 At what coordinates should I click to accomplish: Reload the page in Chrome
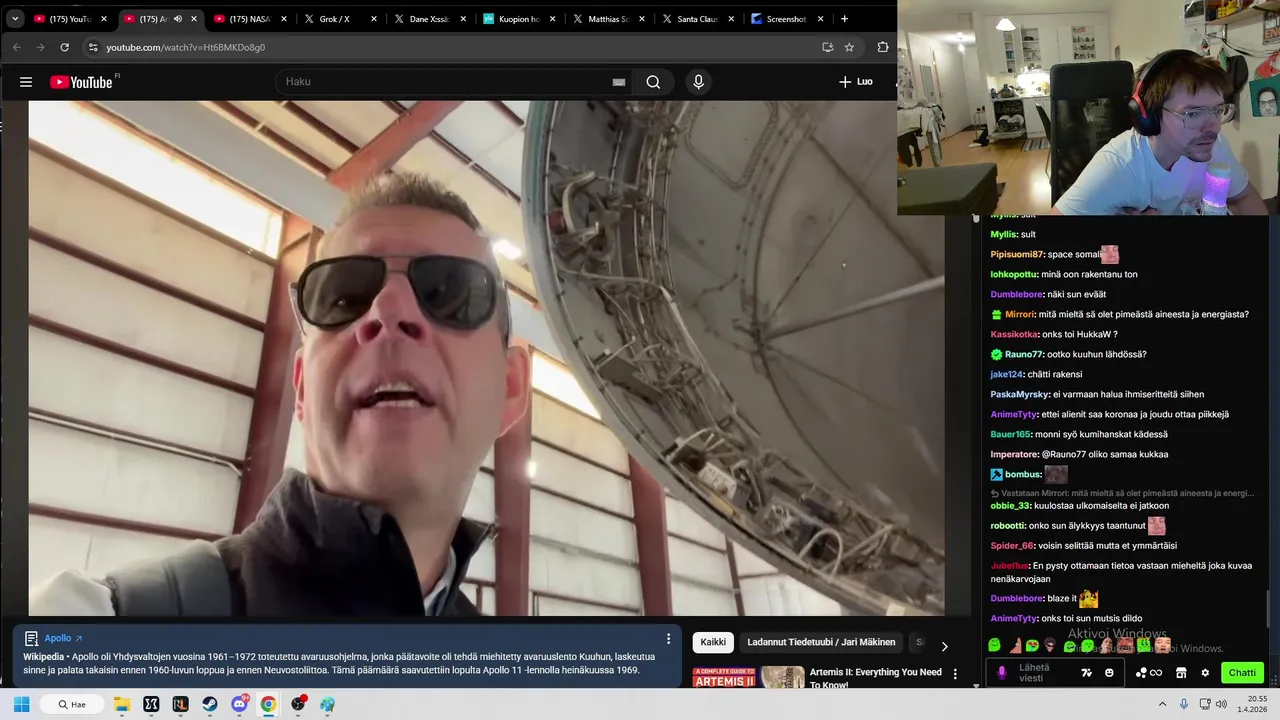coord(65,47)
